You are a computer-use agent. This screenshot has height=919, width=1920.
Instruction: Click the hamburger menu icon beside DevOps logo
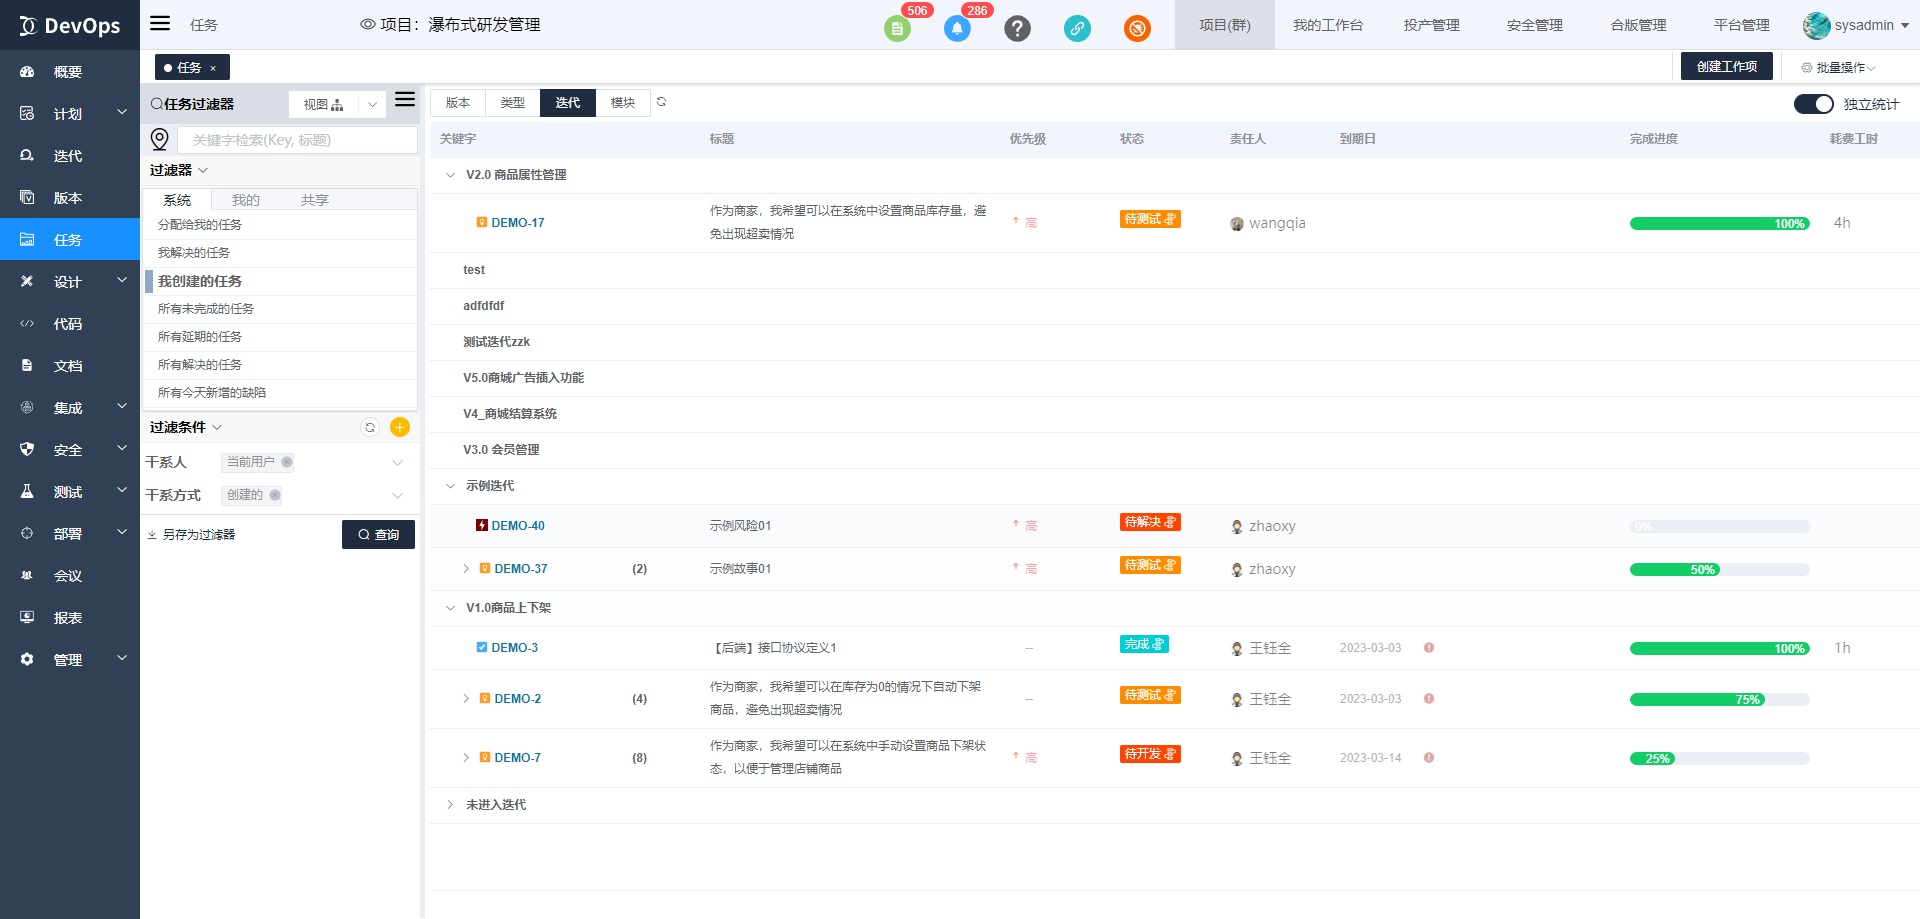160,24
